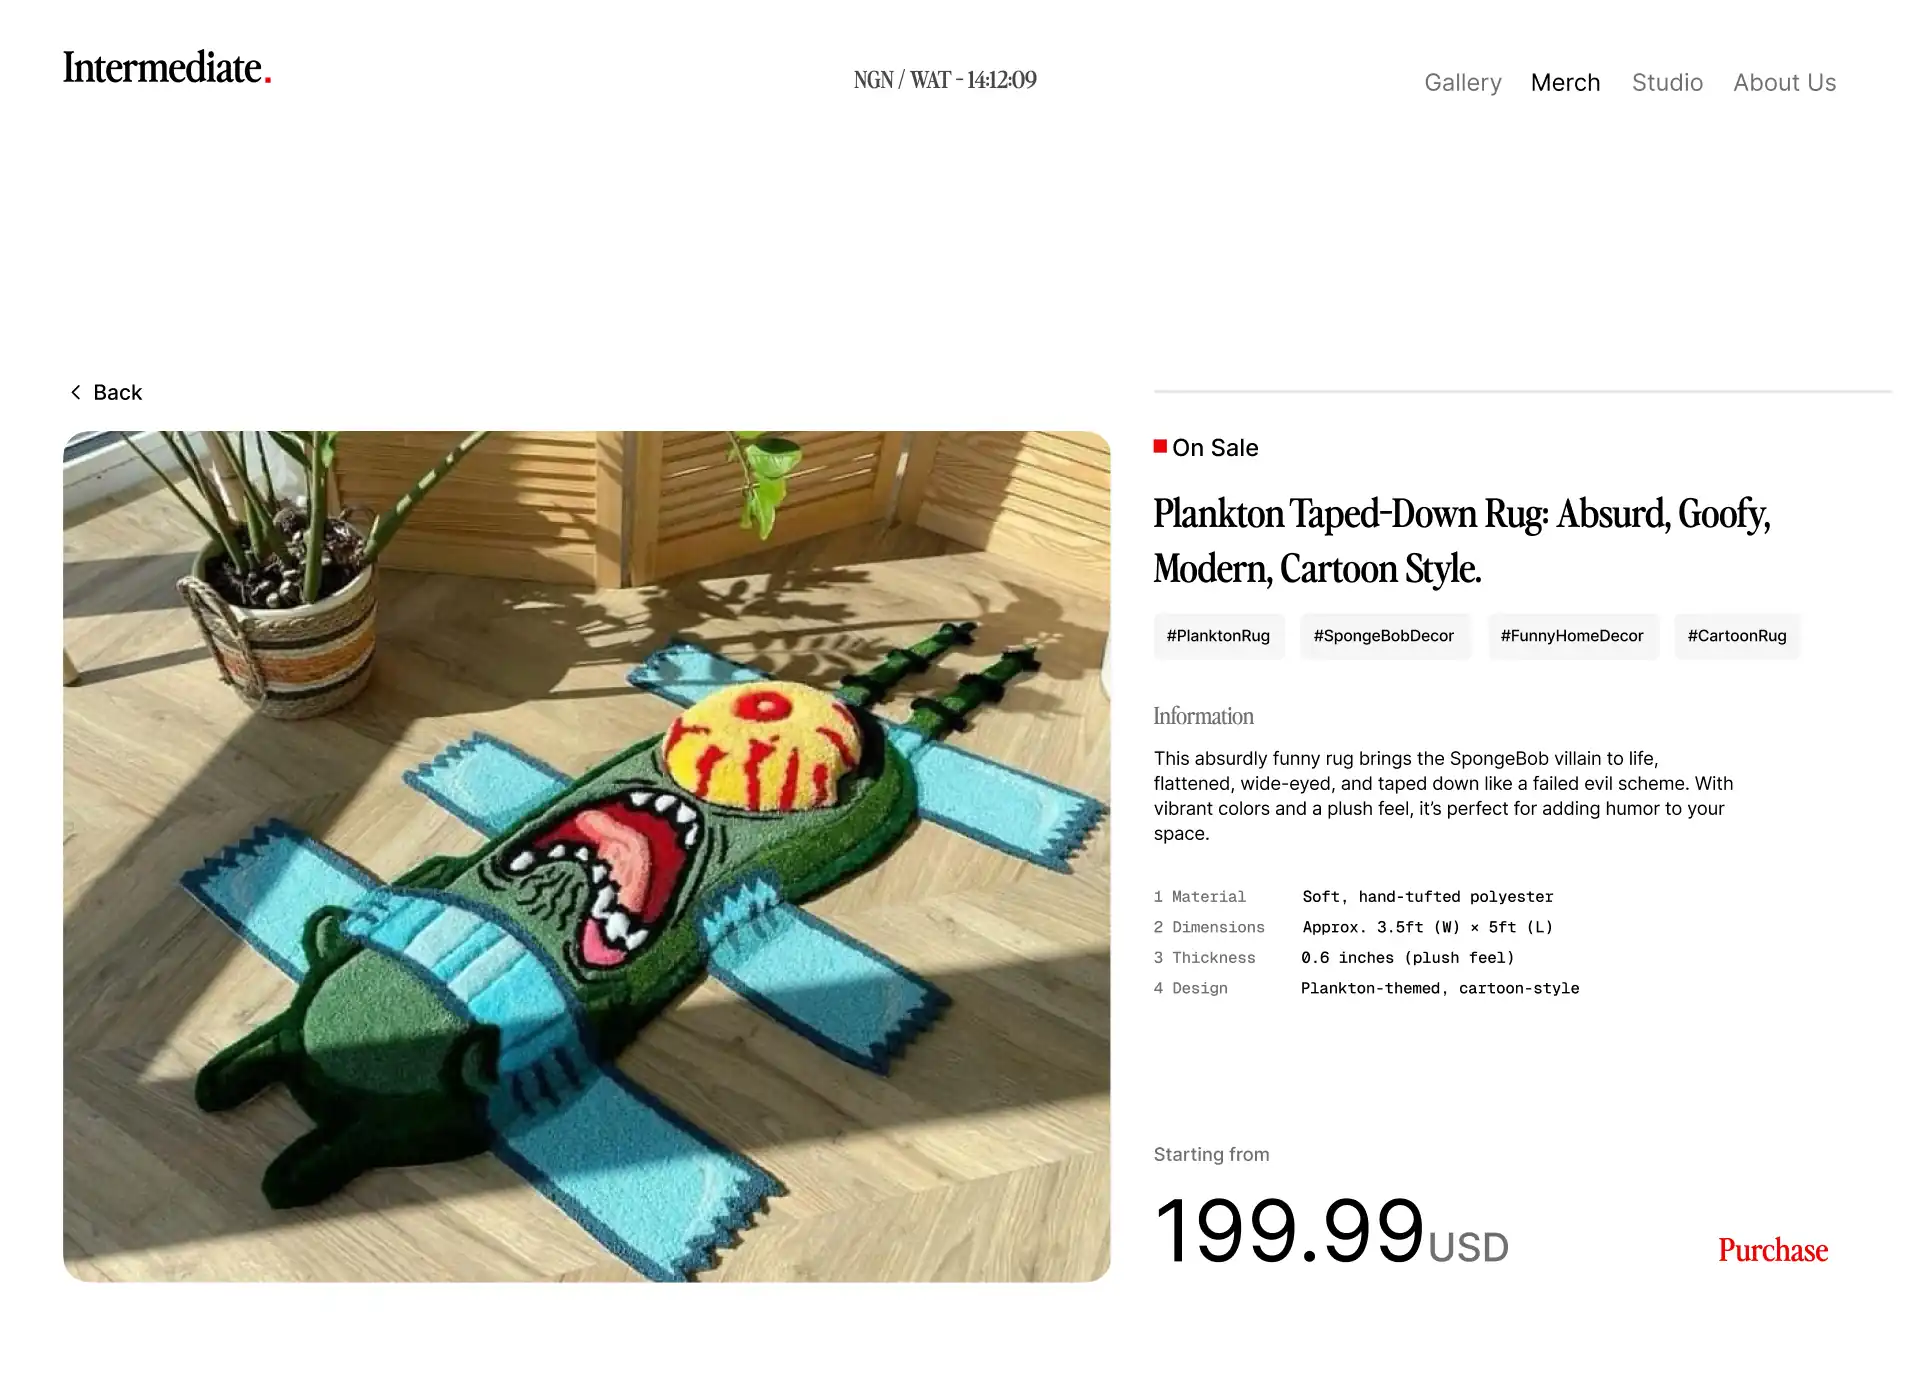Click the back chevron arrow icon
Screen dimensions: 1910x1380
[x=76, y=392]
